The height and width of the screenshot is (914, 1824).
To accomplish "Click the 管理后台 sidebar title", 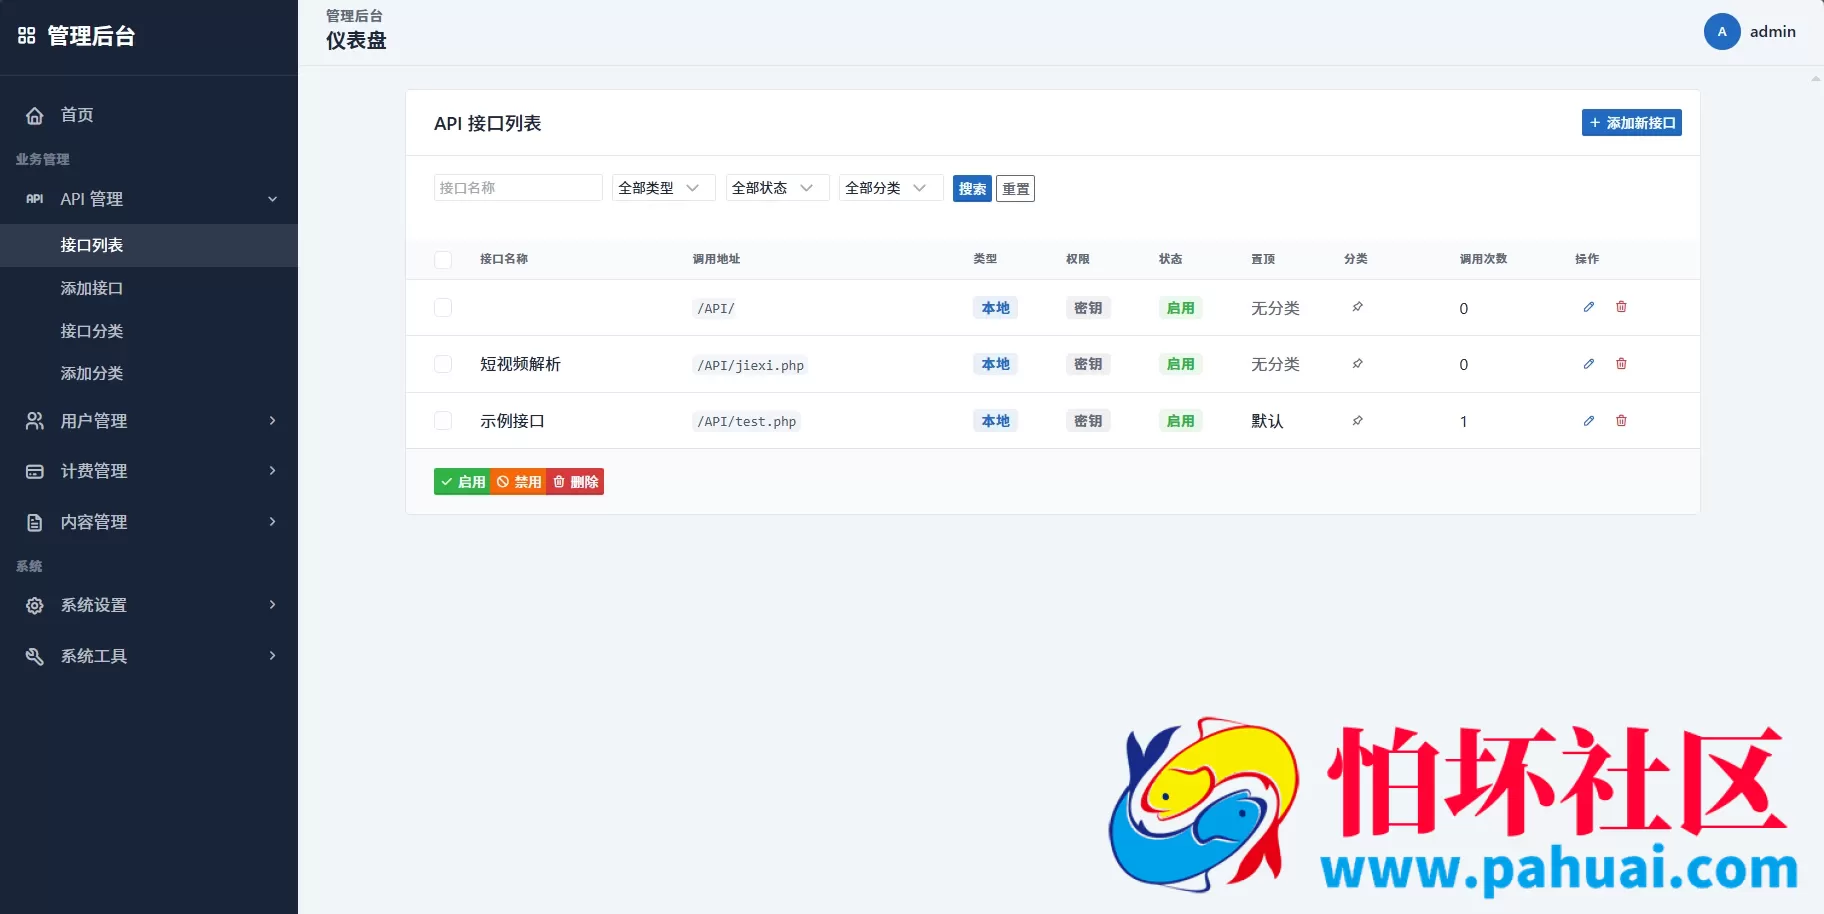I will click(91, 36).
